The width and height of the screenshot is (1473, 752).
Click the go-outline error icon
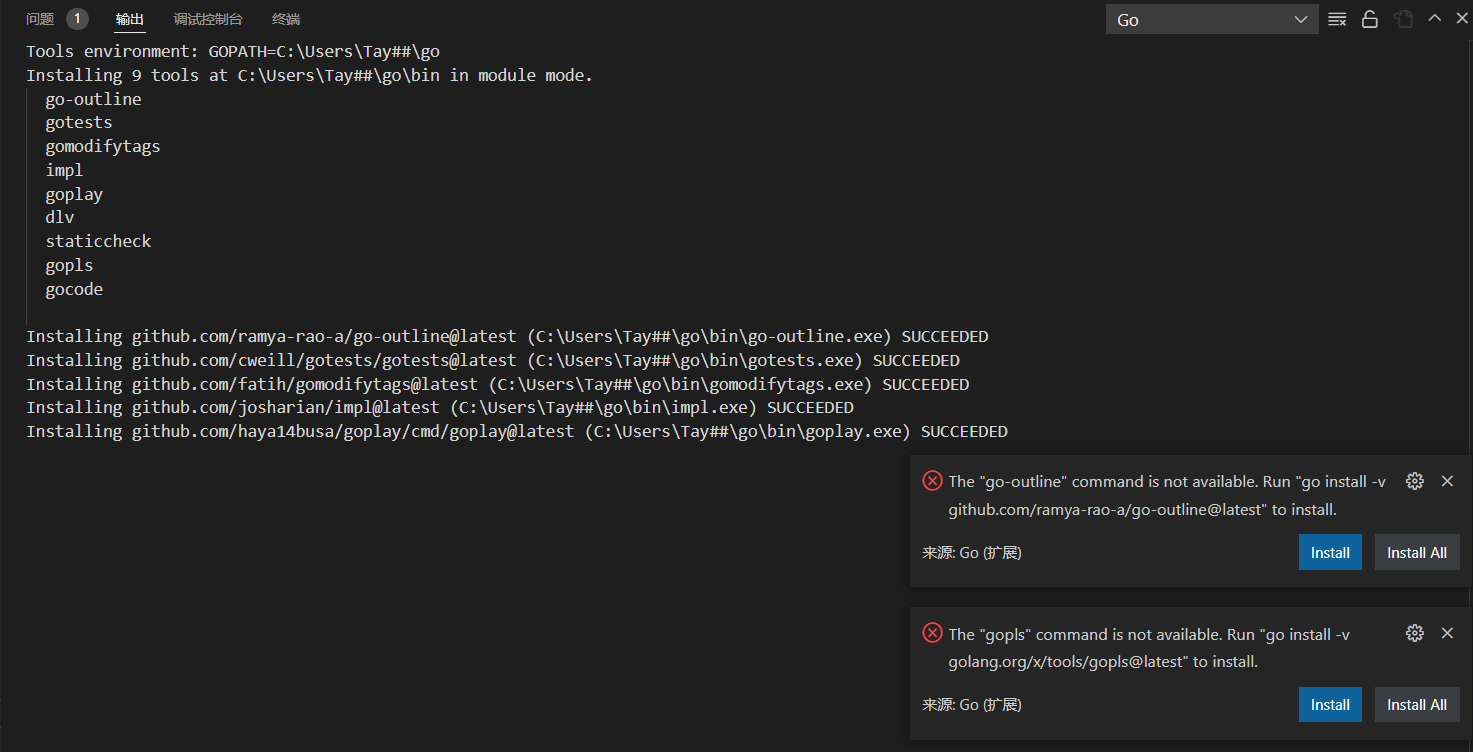coord(932,481)
